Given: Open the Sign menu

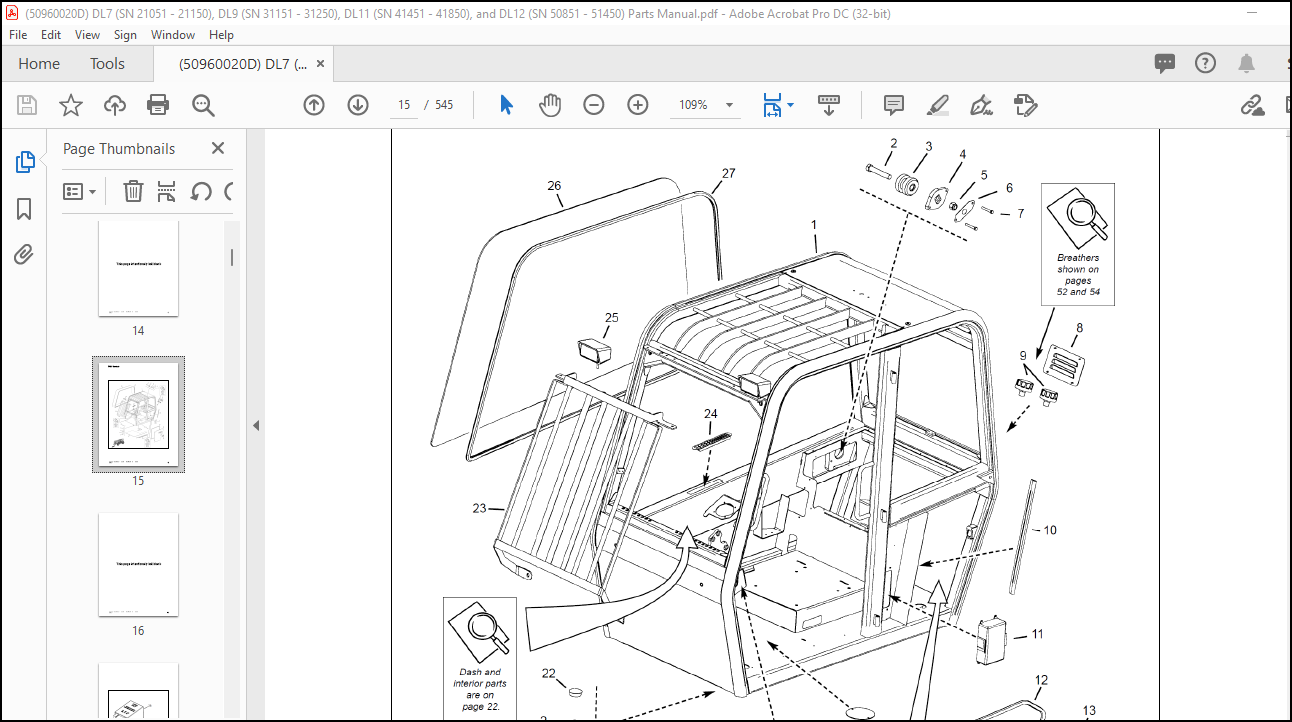Looking at the screenshot, I should [125, 34].
